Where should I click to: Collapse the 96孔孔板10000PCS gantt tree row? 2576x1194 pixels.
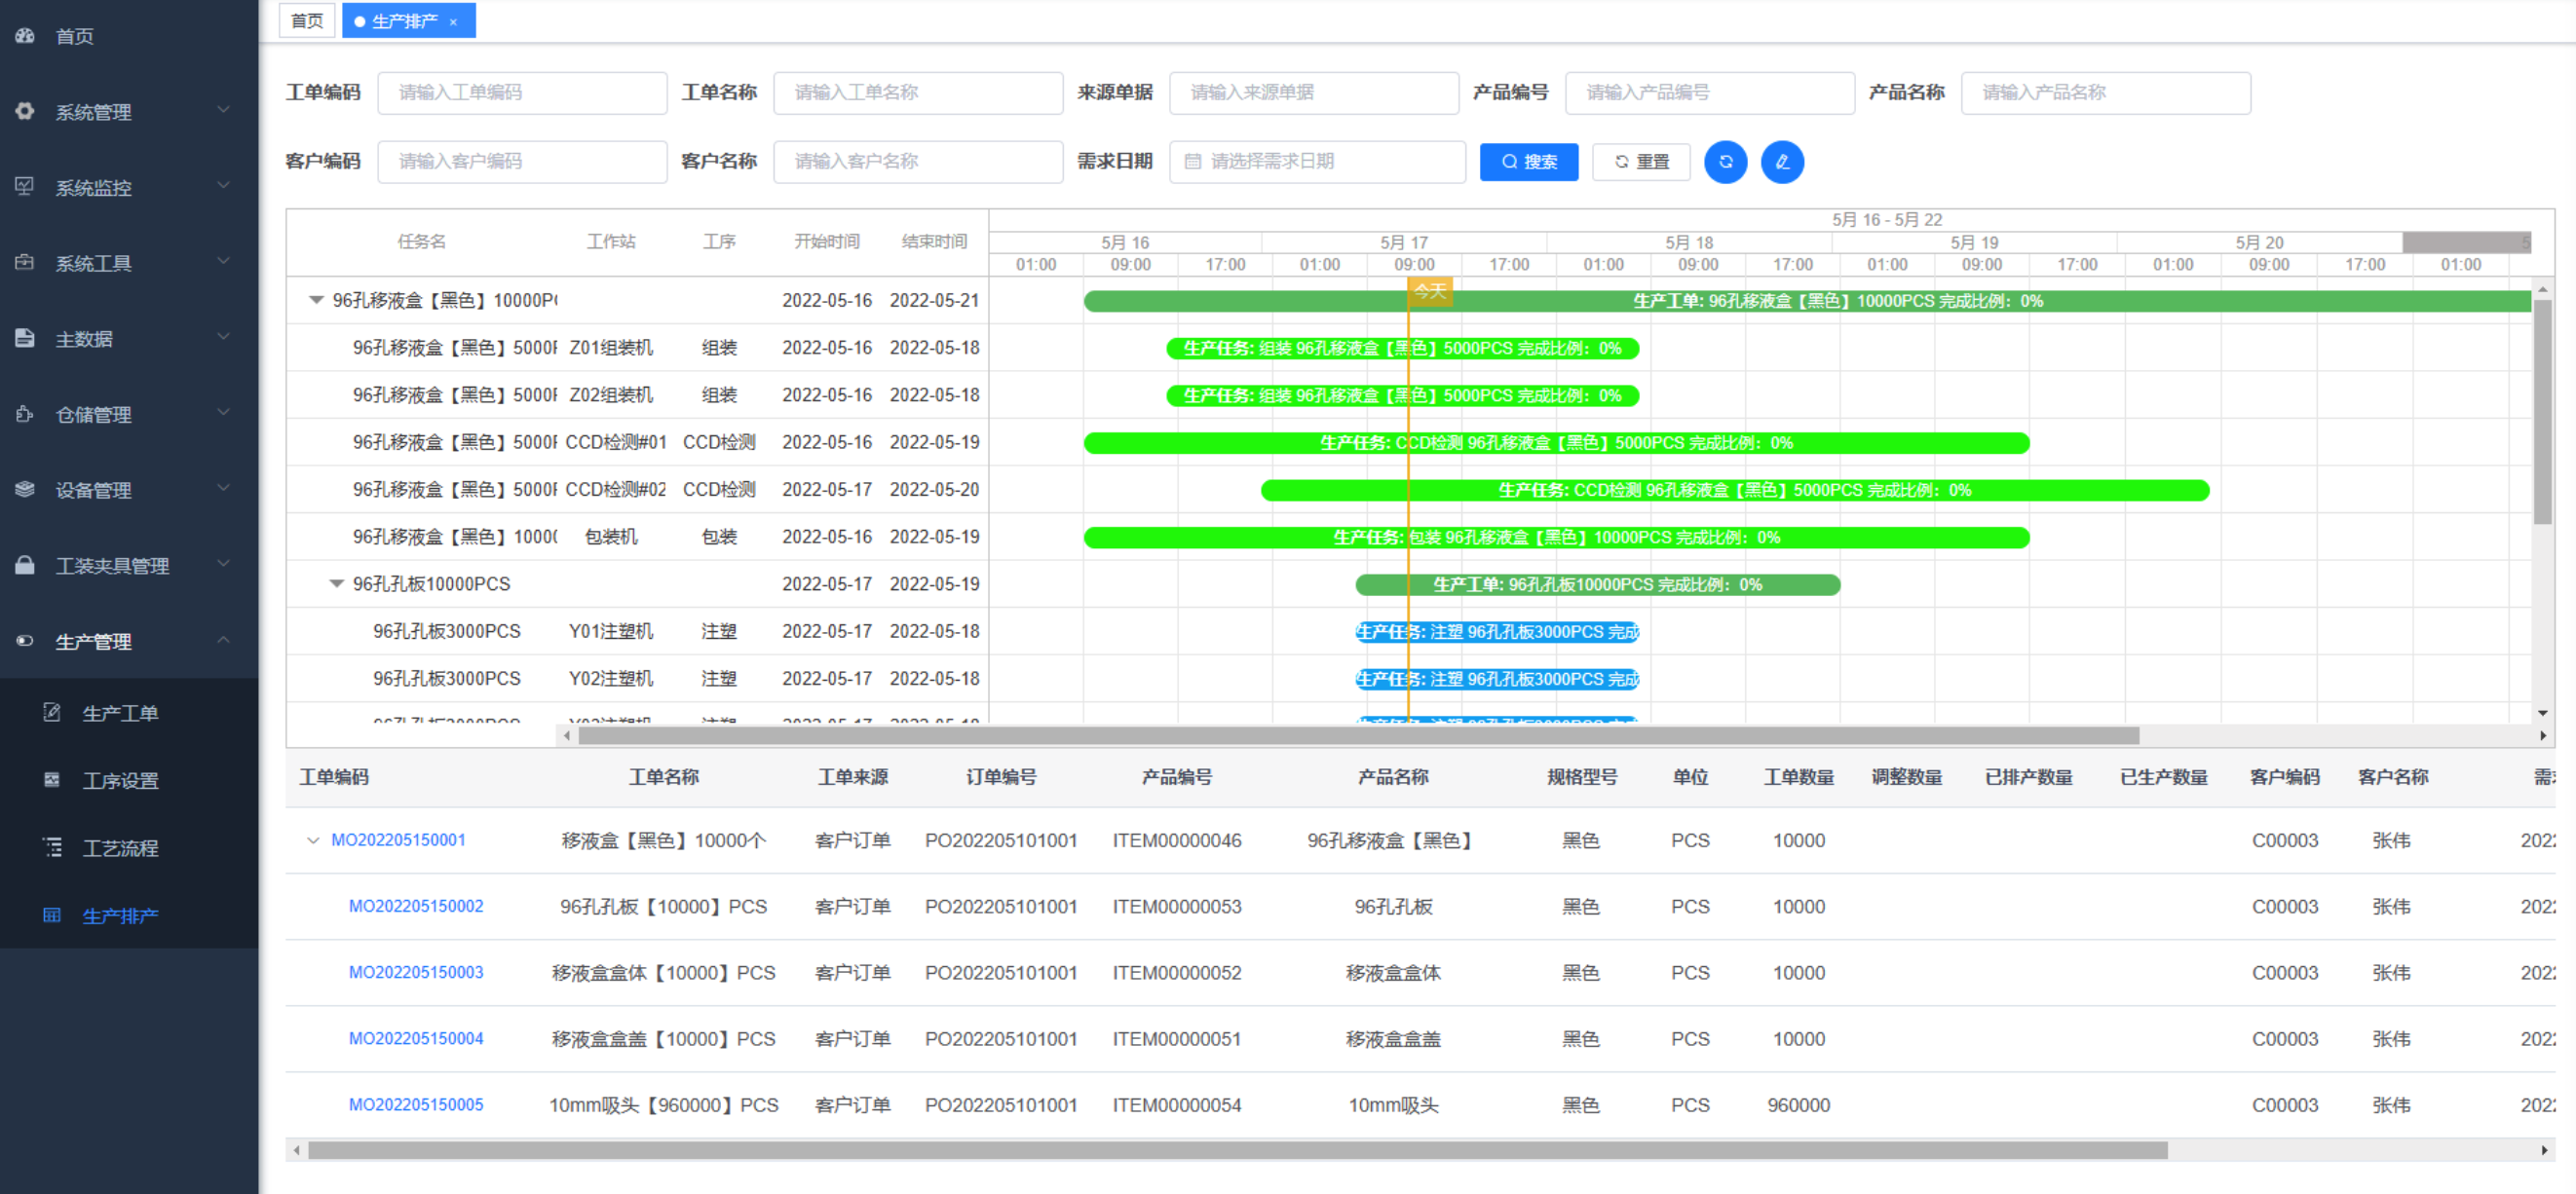click(337, 584)
